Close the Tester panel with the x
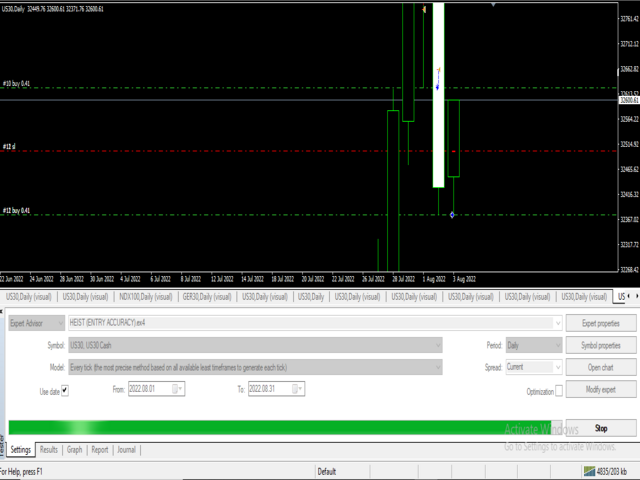640x480 pixels. click(x=1, y=311)
